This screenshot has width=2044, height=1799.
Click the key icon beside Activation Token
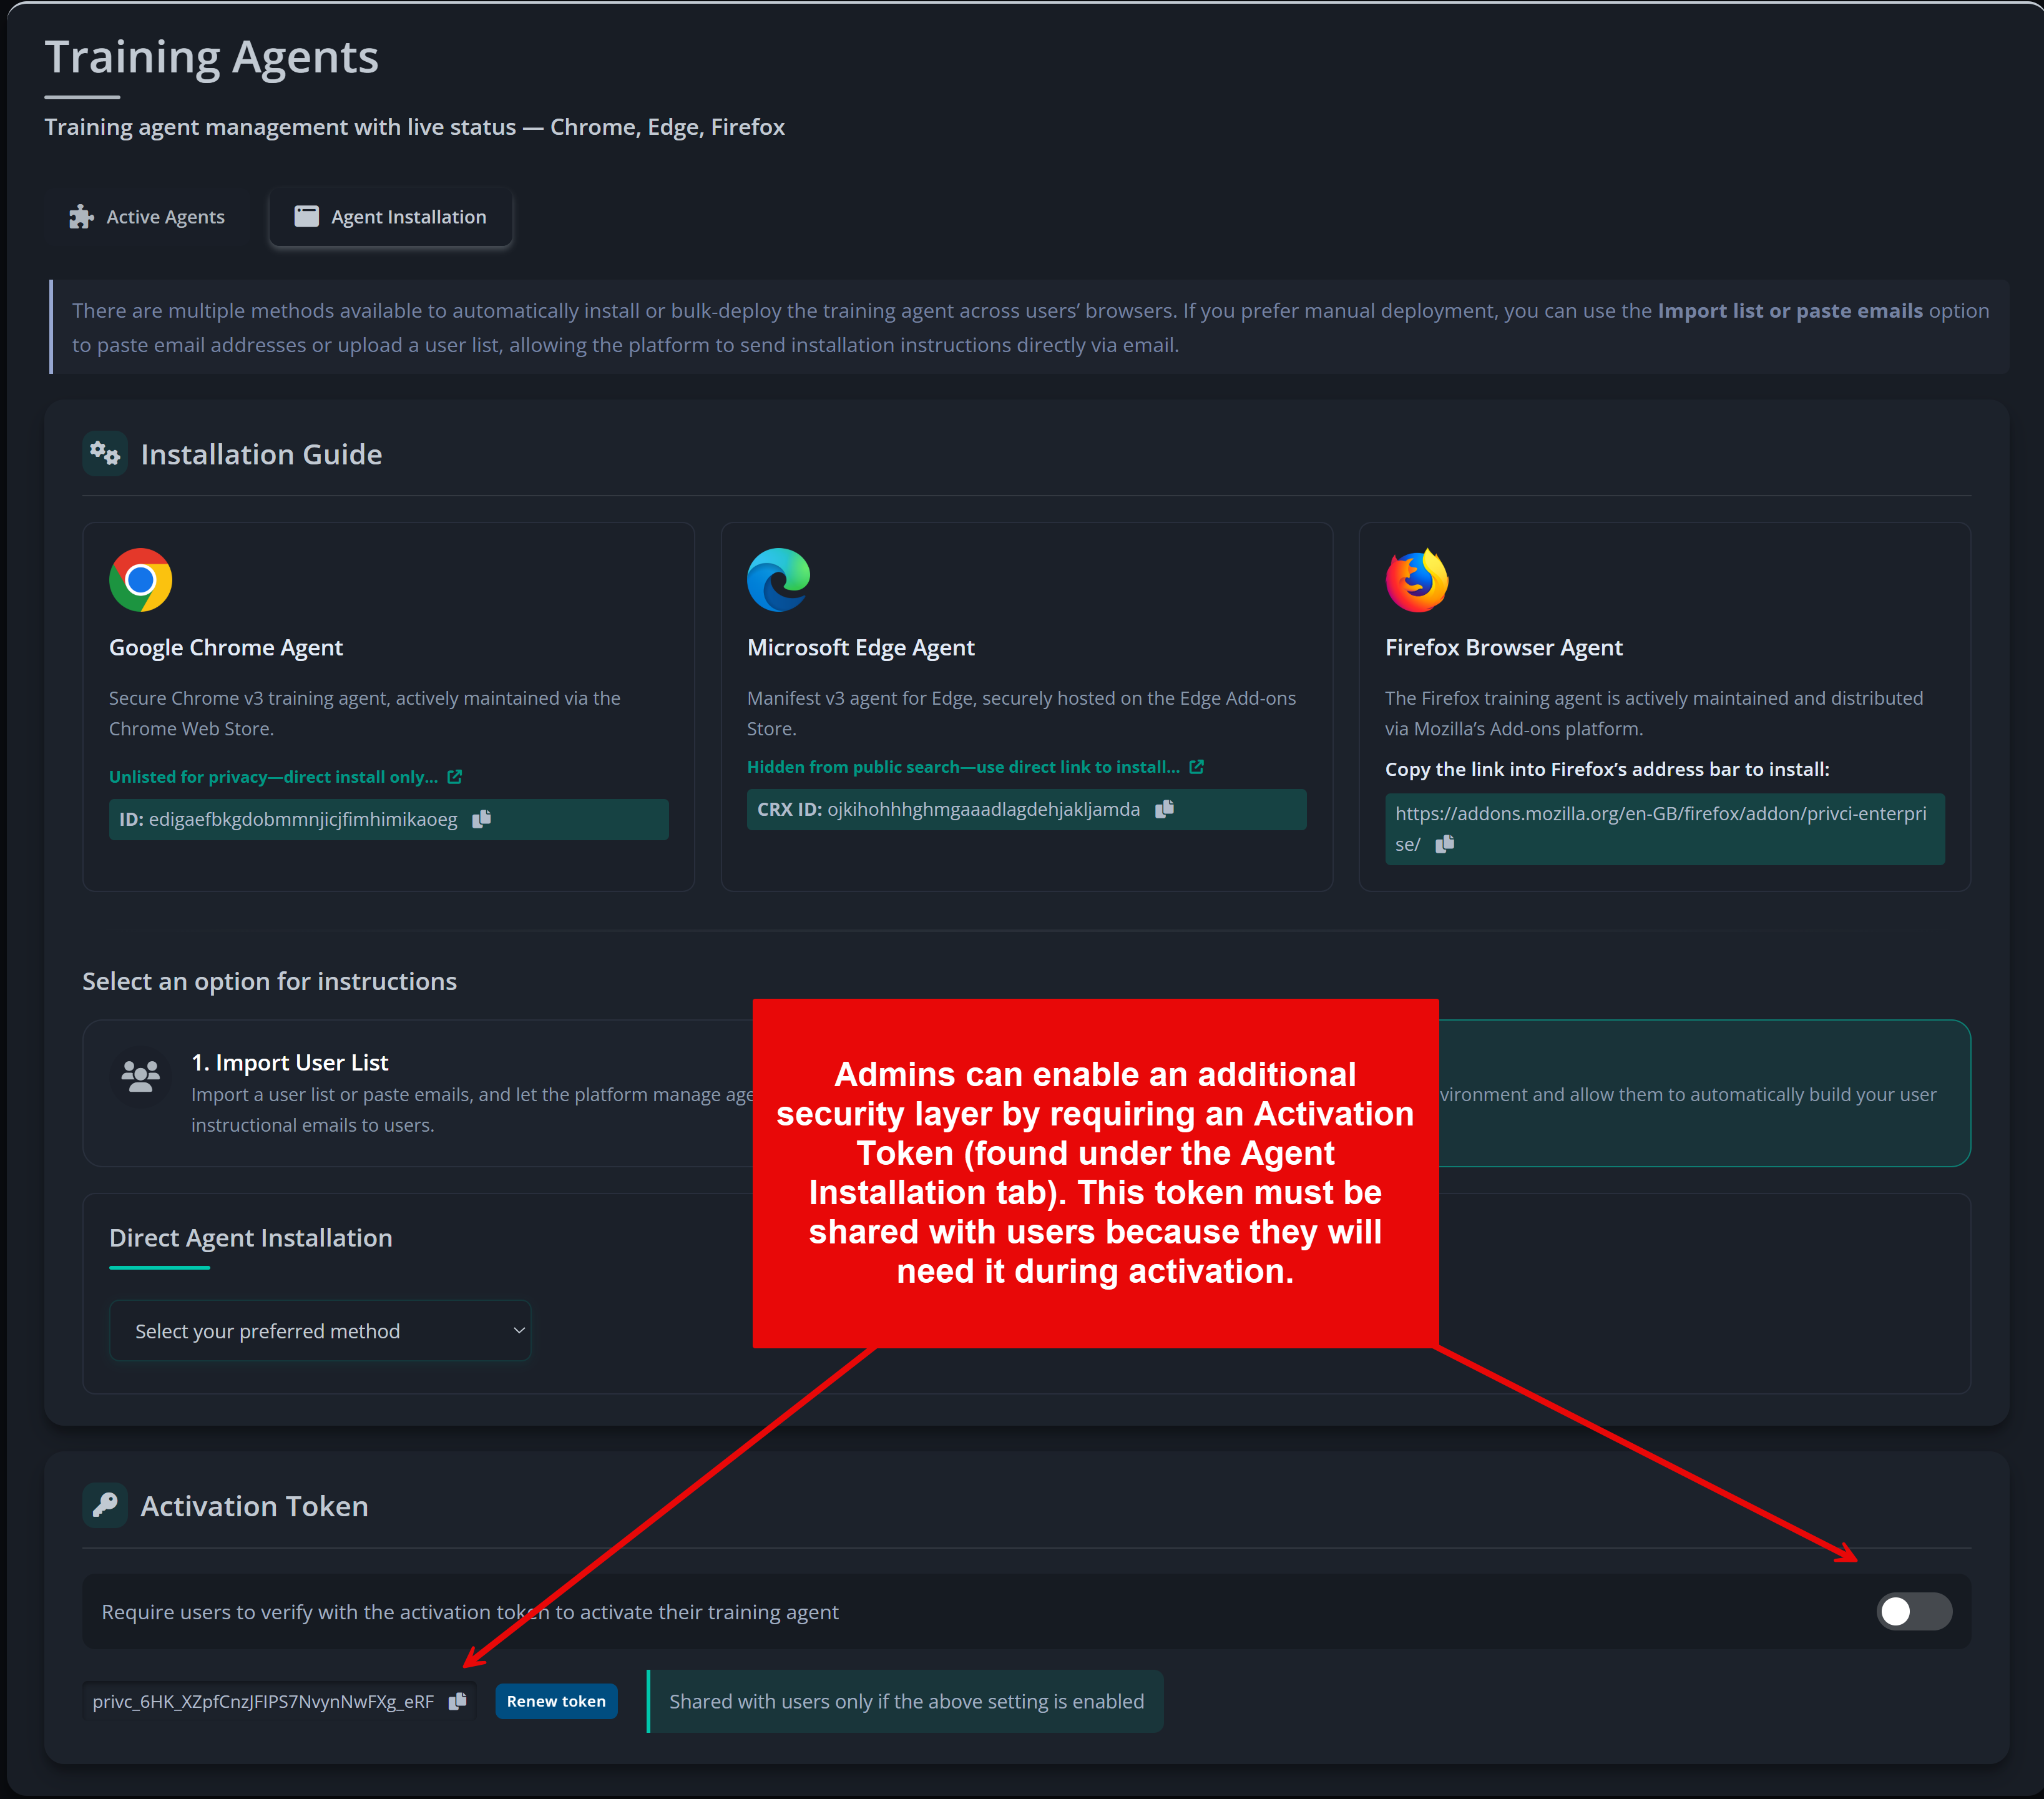pos(104,1505)
